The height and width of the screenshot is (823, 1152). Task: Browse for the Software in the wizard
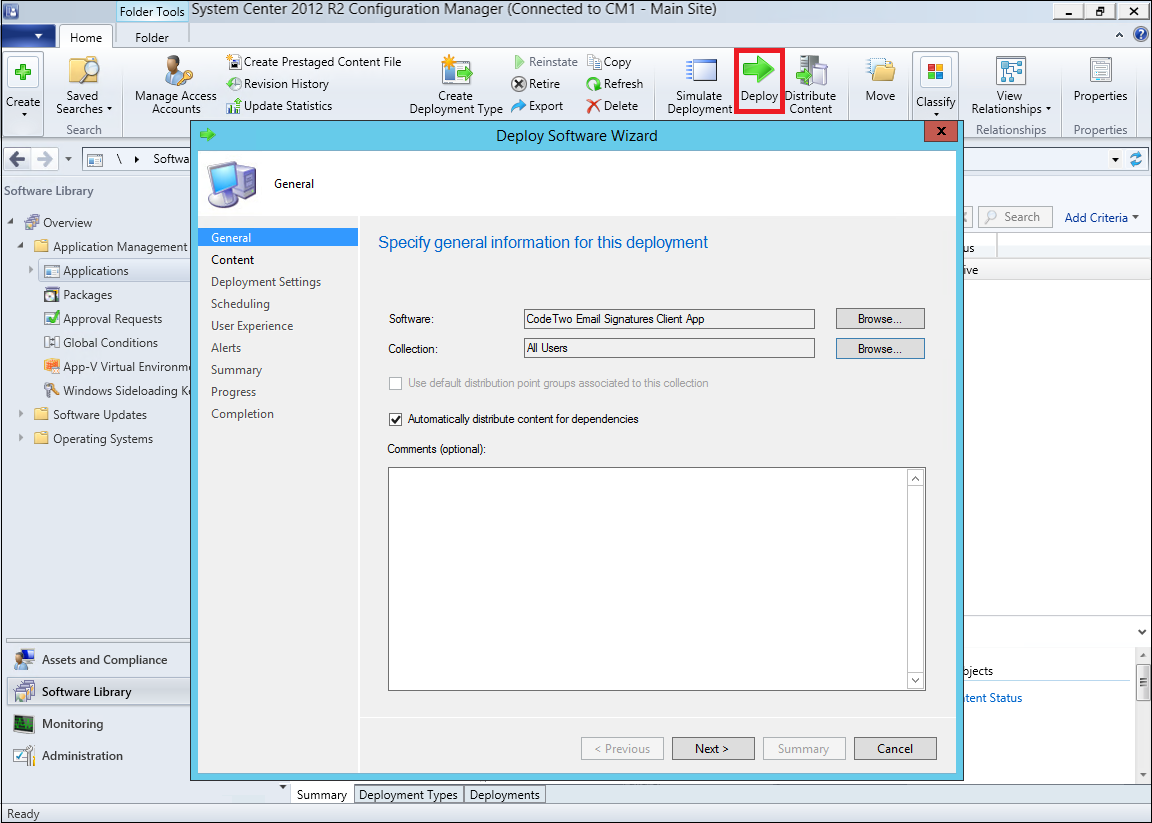[x=880, y=319]
